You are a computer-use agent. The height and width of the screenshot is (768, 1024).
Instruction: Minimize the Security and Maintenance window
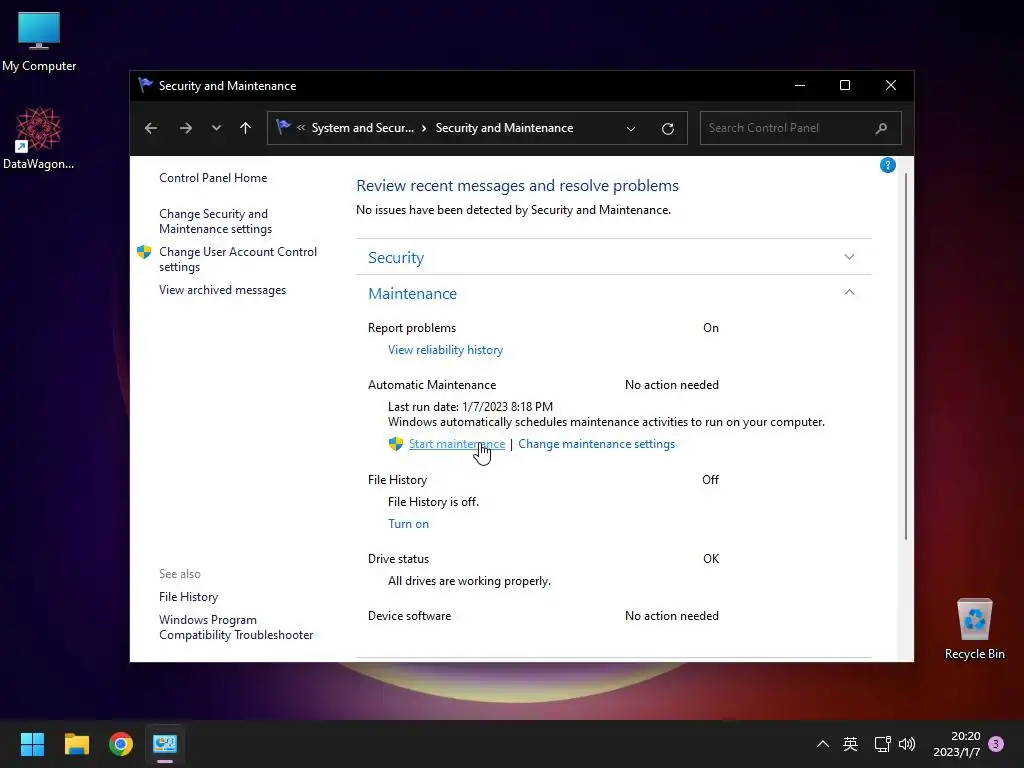pos(799,86)
